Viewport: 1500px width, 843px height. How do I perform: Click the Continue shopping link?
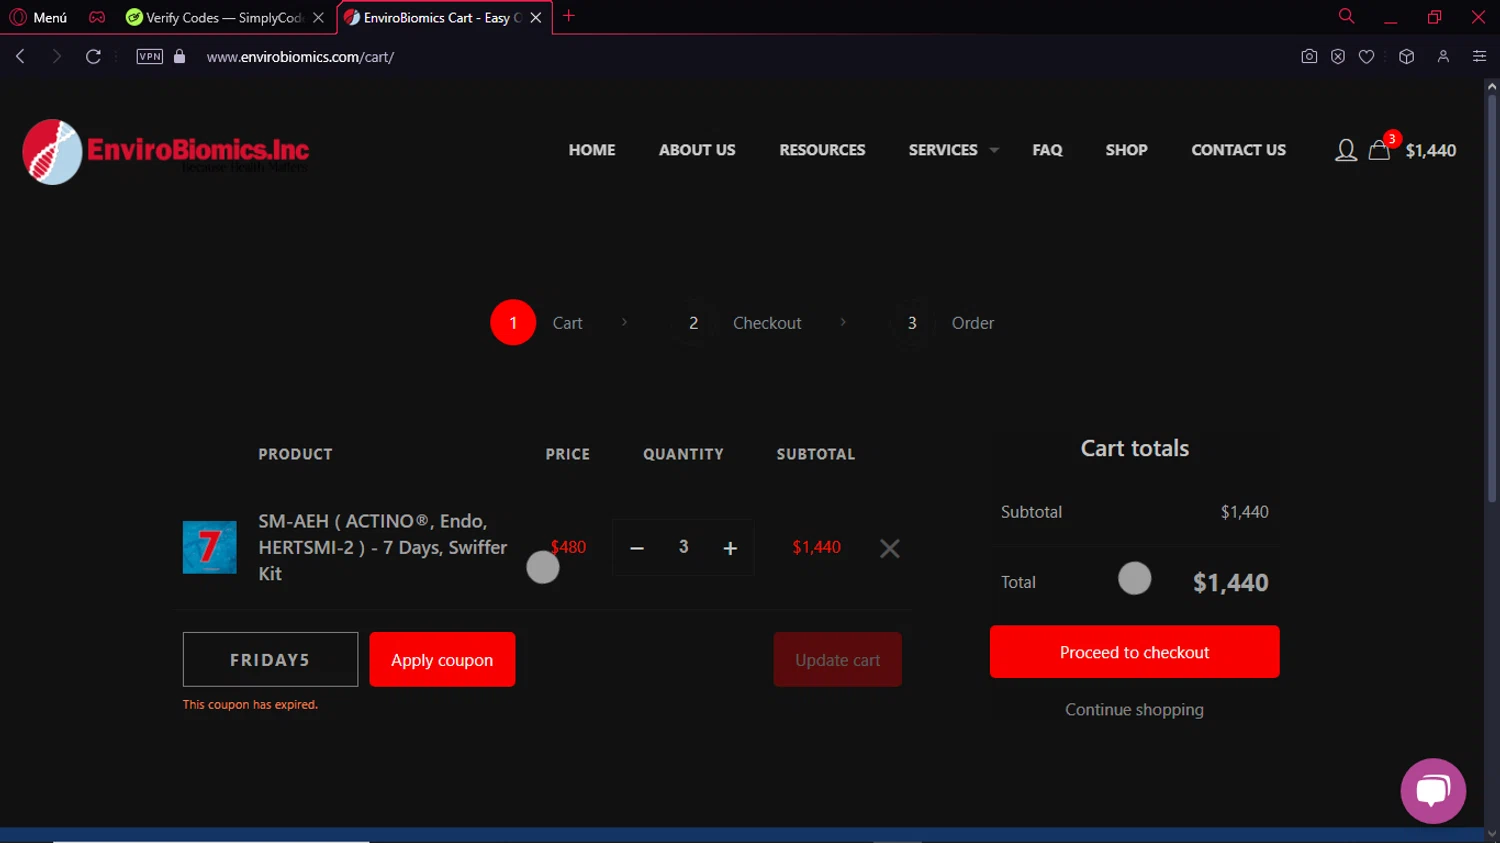1134,709
